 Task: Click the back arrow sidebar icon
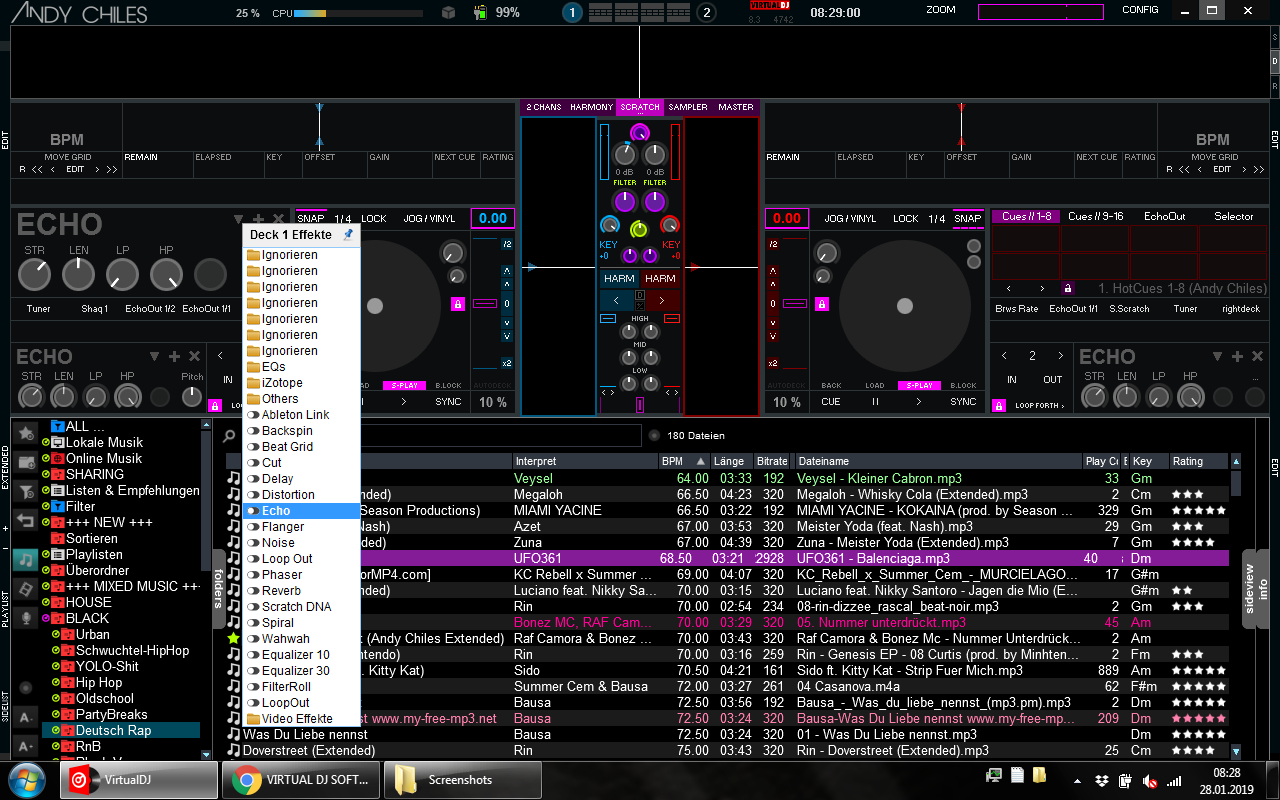tap(26, 520)
